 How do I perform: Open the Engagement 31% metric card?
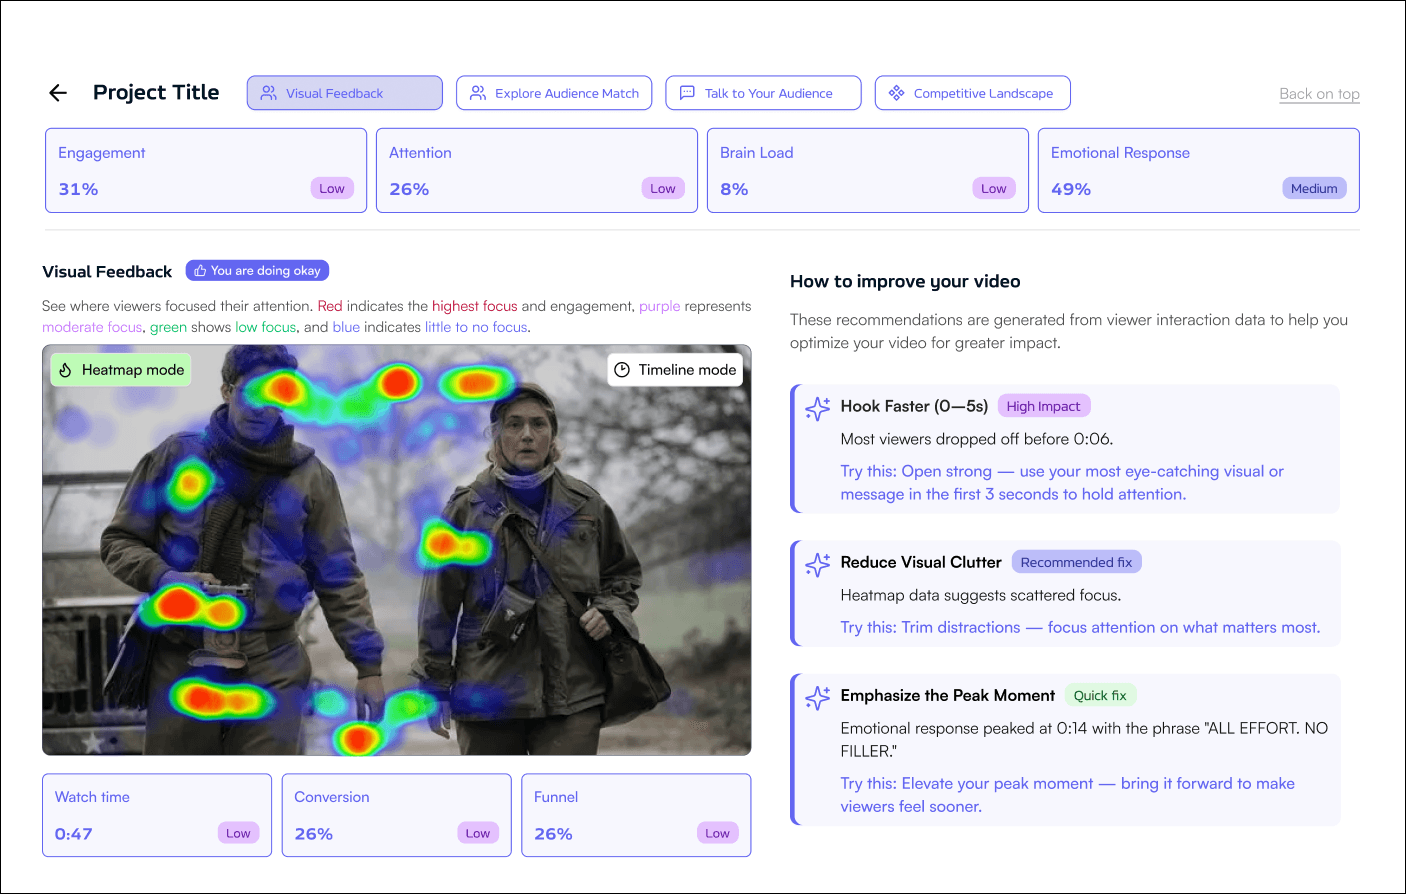206,170
